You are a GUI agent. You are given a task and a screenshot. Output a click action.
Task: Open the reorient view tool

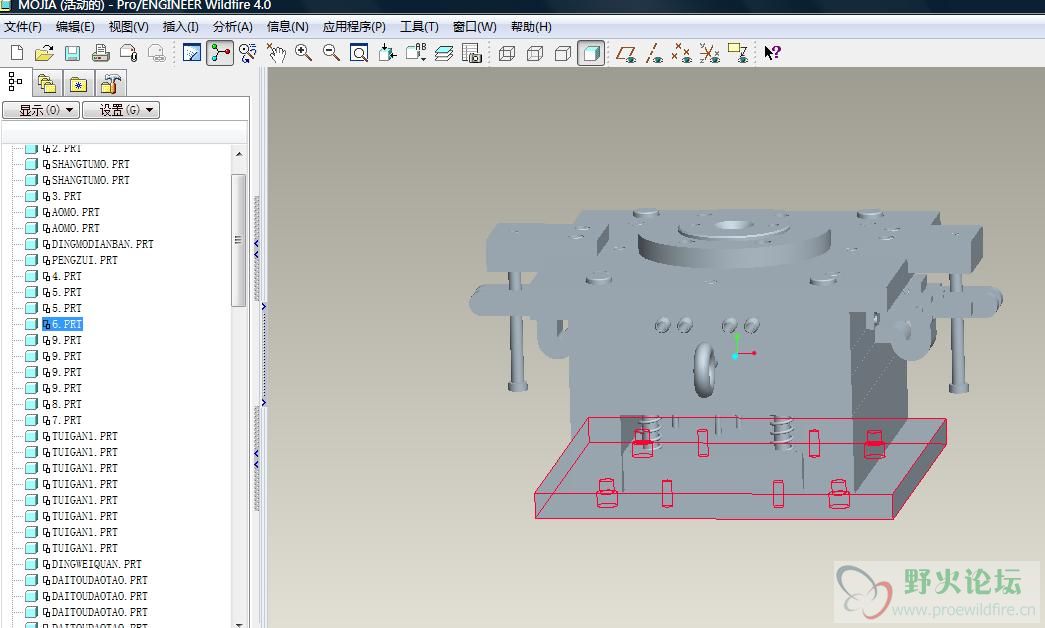[x=387, y=53]
